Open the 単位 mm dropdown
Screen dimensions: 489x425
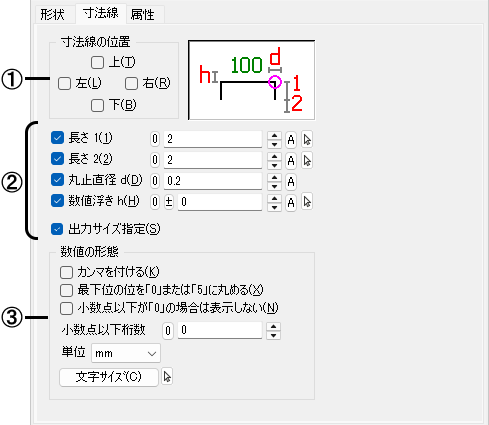(126, 353)
